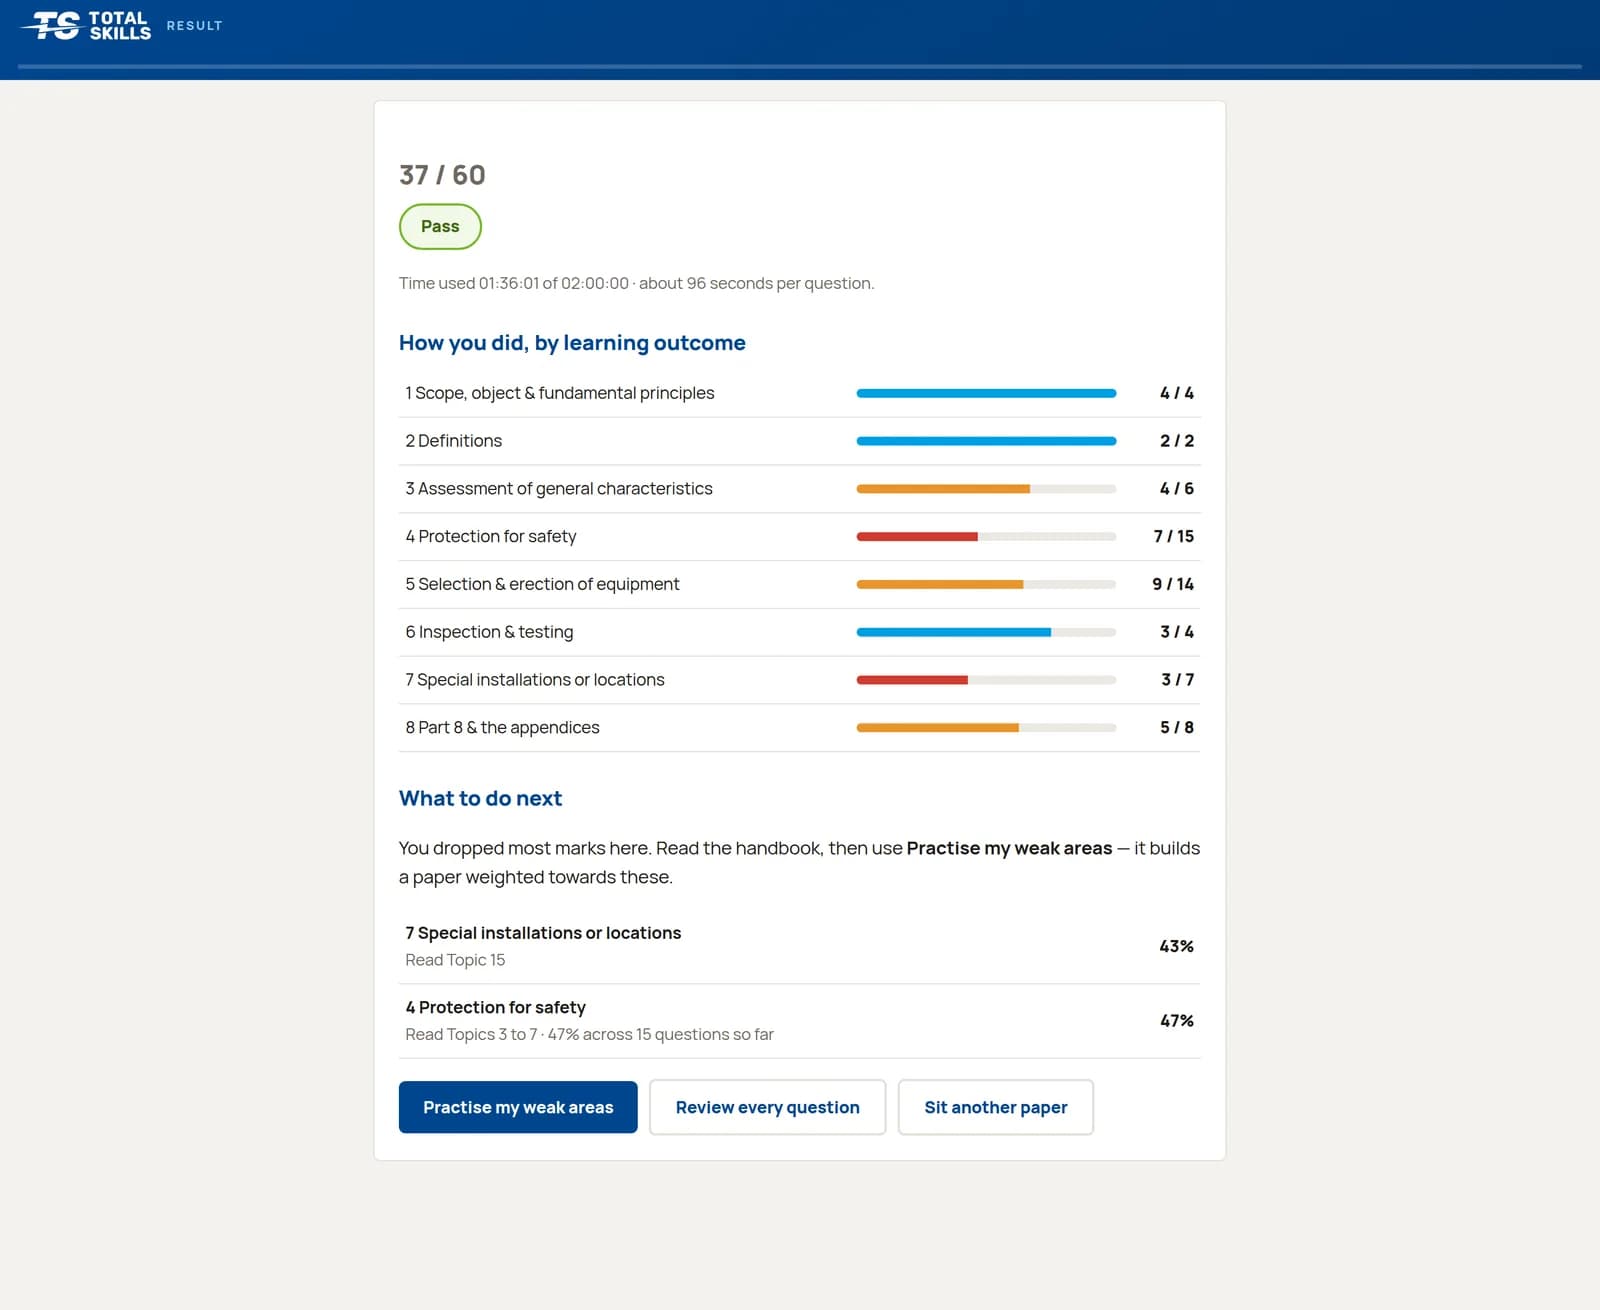The width and height of the screenshot is (1600, 1310).
Task: Select '1 Scope, object & fundamental principles' row
Action: 799,393
